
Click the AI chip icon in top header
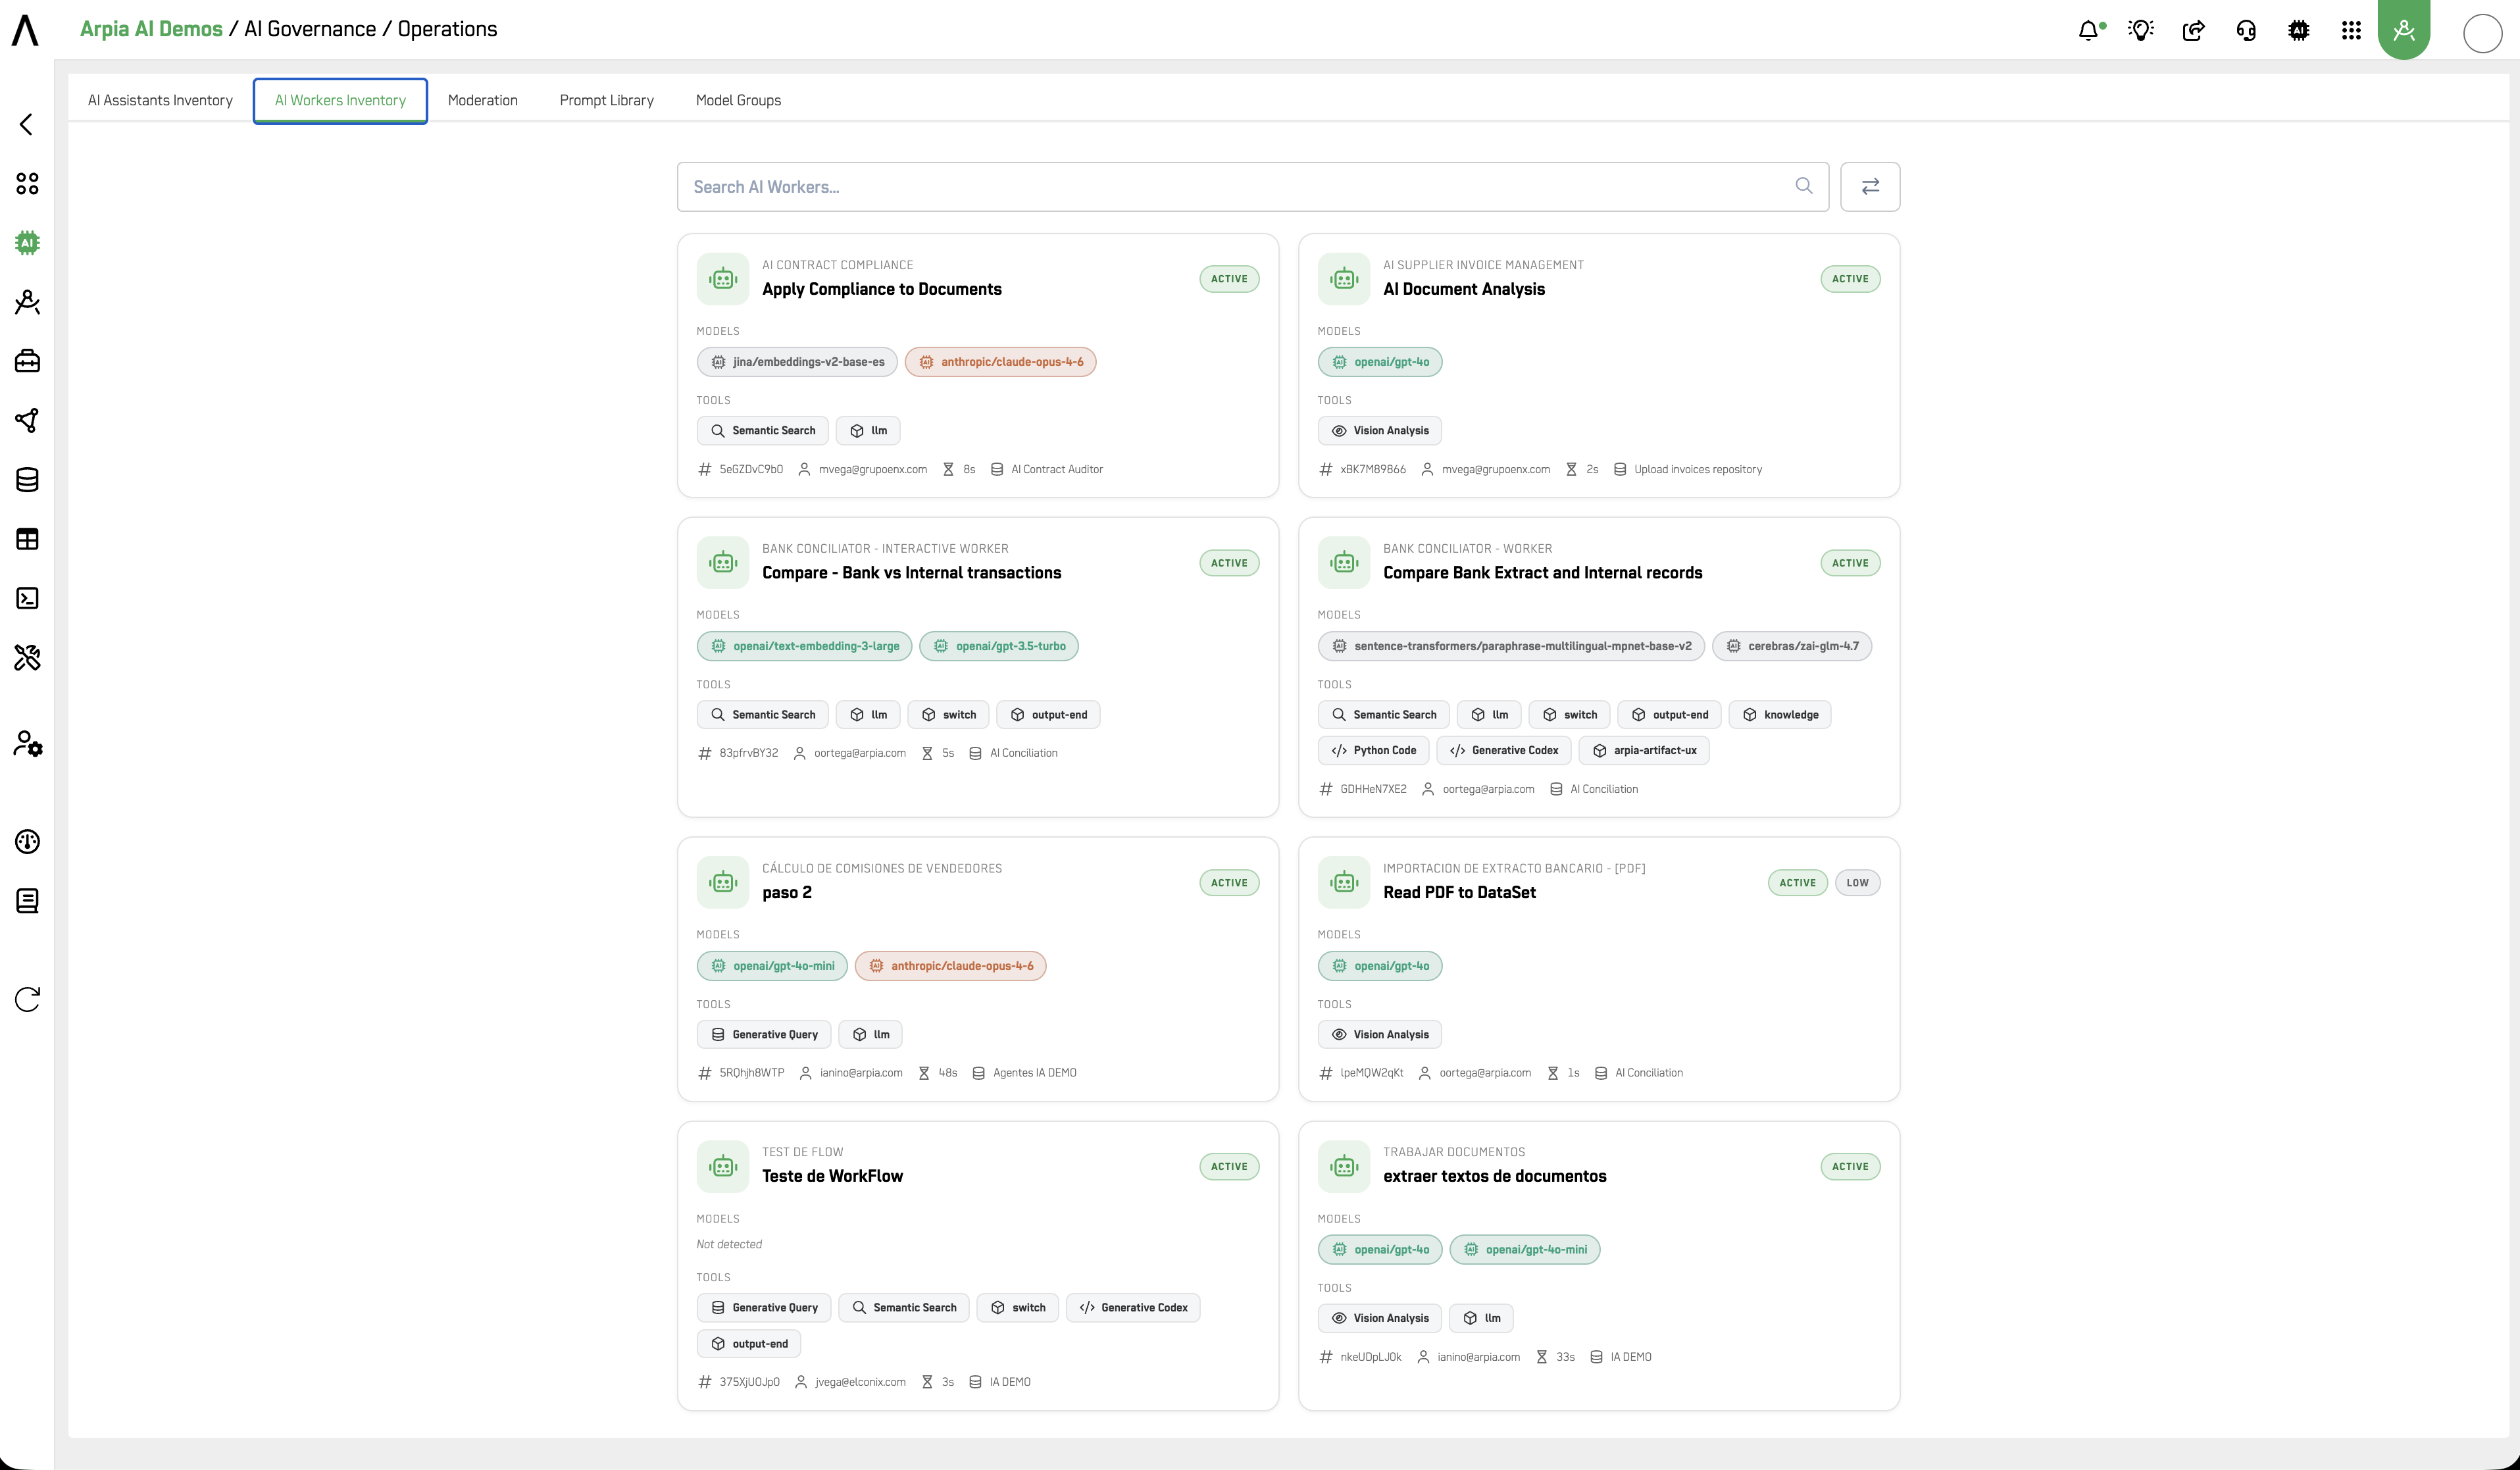click(x=2299, y=30)
